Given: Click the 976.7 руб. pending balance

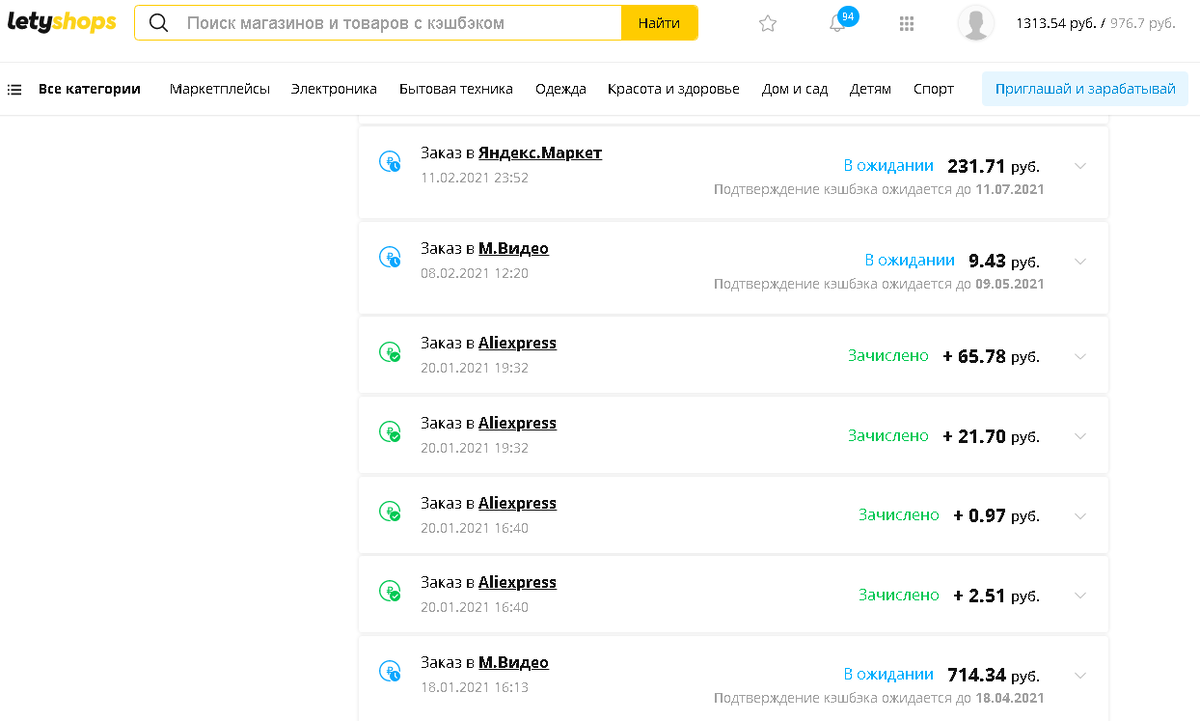Looking at the screenshot, I should (1141, 23).
